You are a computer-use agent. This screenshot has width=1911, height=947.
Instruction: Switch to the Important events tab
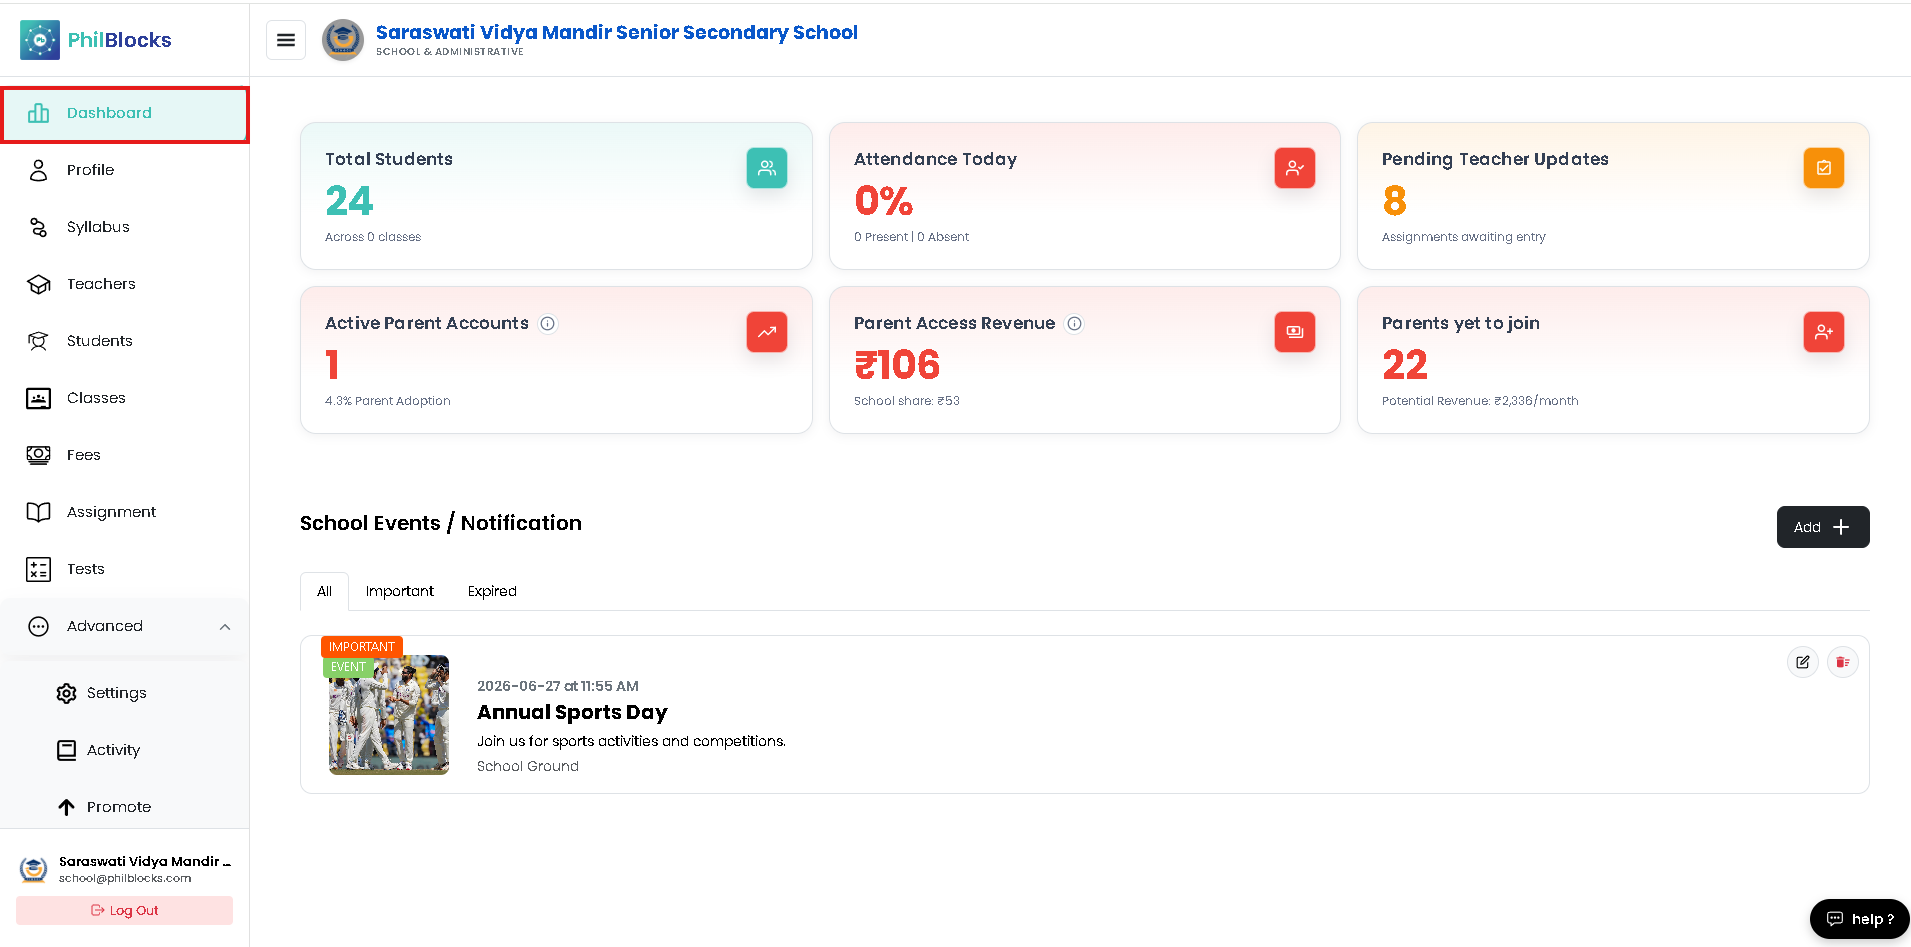pos(400,591)
